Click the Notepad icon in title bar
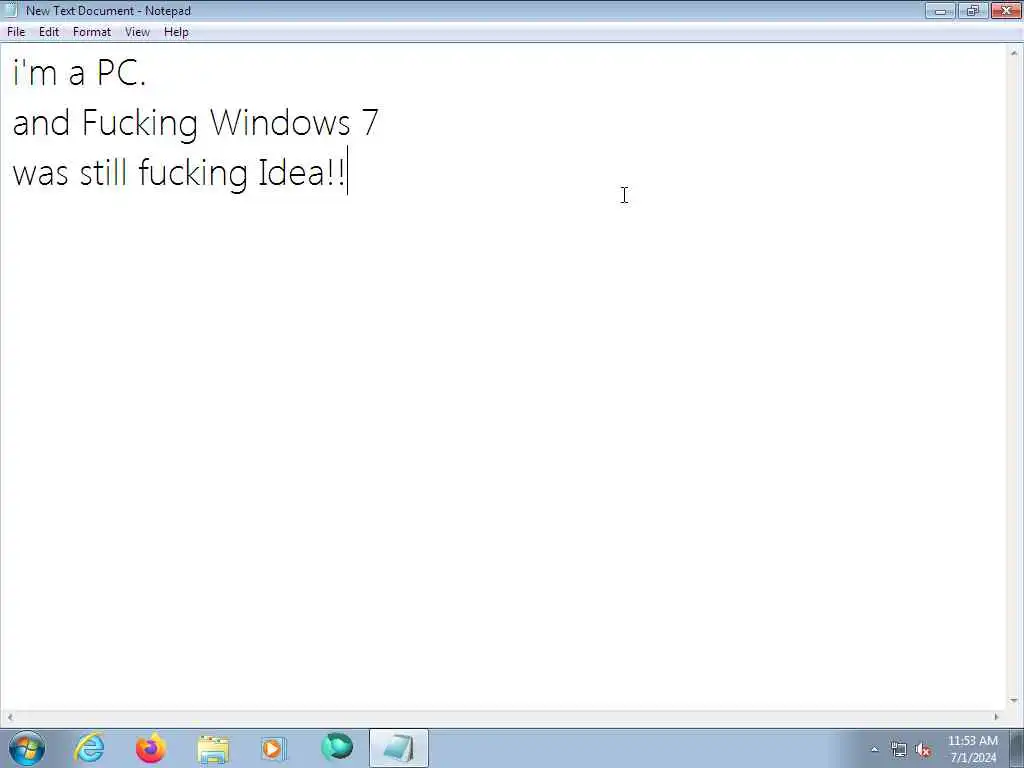The width and height of the screenshot is (1024, 768). tap(11, 10)
